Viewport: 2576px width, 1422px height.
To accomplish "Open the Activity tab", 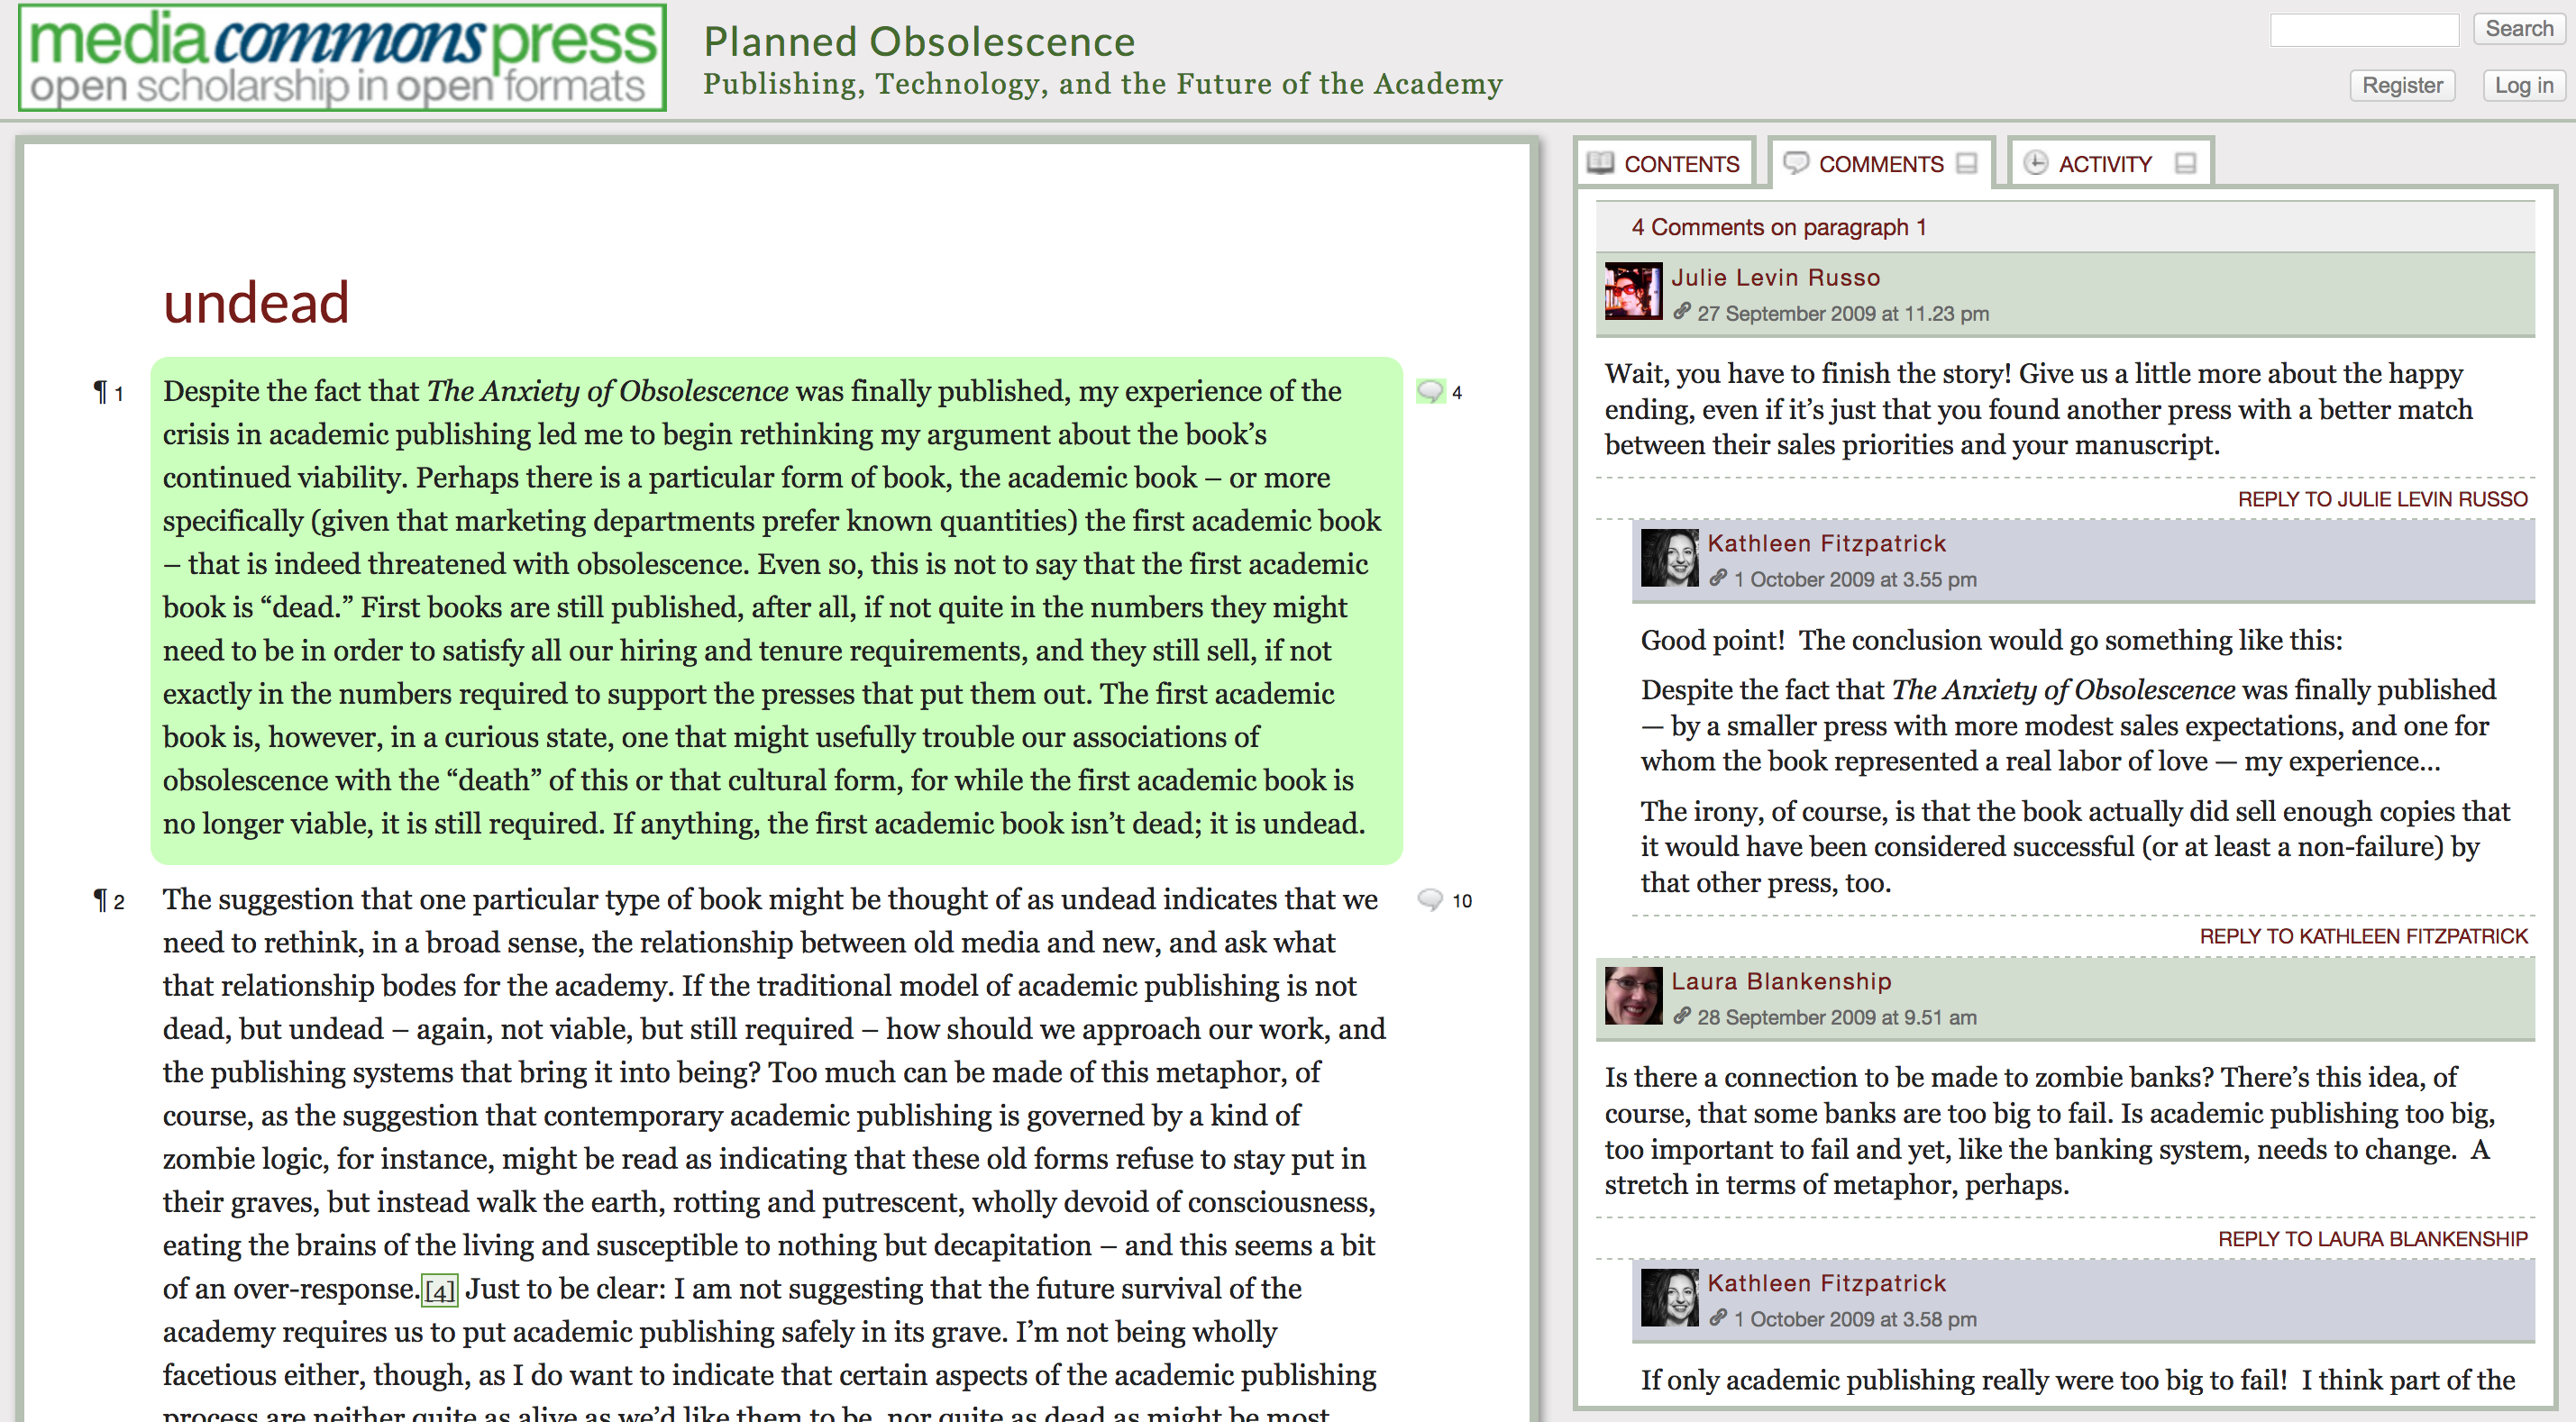I will click(x=2105, y=163).
